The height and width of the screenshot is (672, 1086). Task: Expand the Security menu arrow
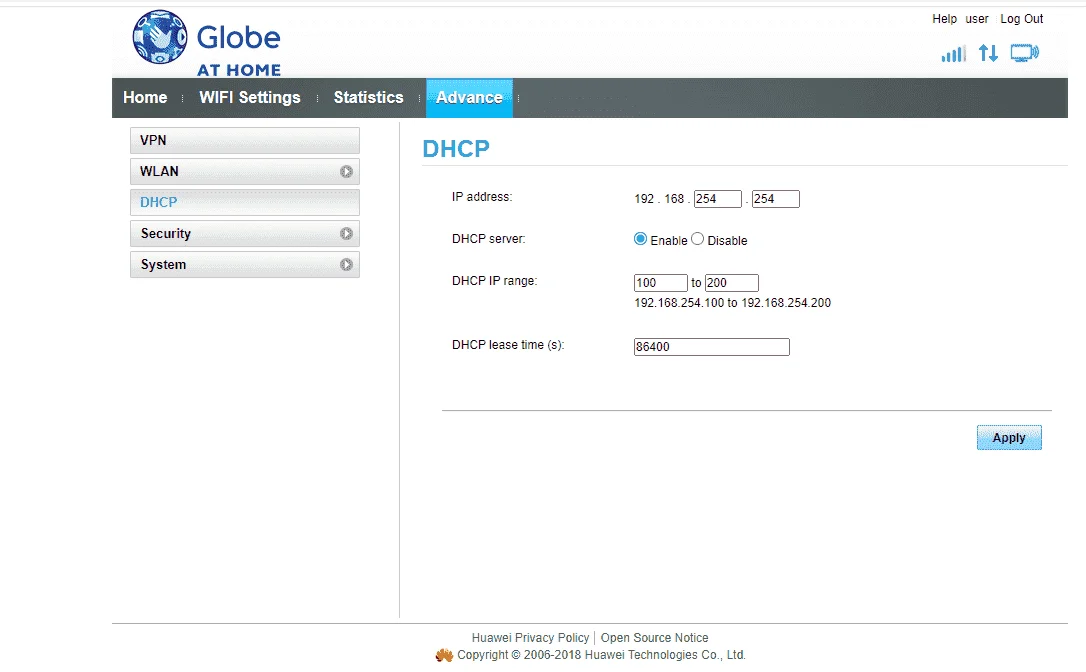[x=346, y=233]
